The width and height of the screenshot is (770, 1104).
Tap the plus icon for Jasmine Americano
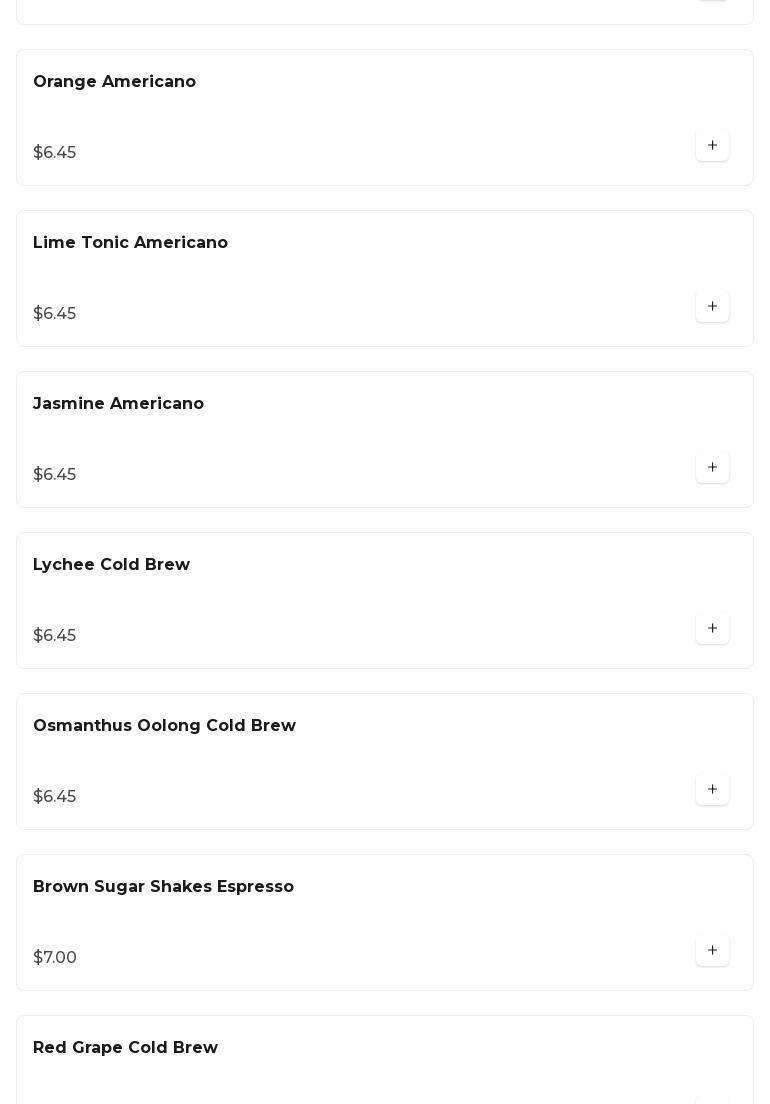(712, 468)
